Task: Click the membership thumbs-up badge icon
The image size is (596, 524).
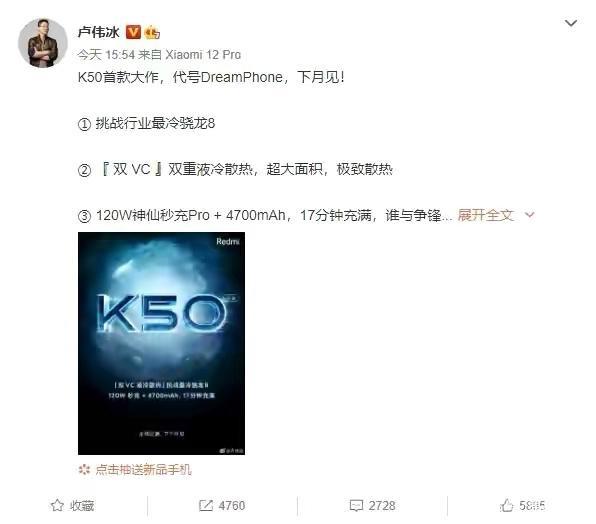Action: [152, 32]
